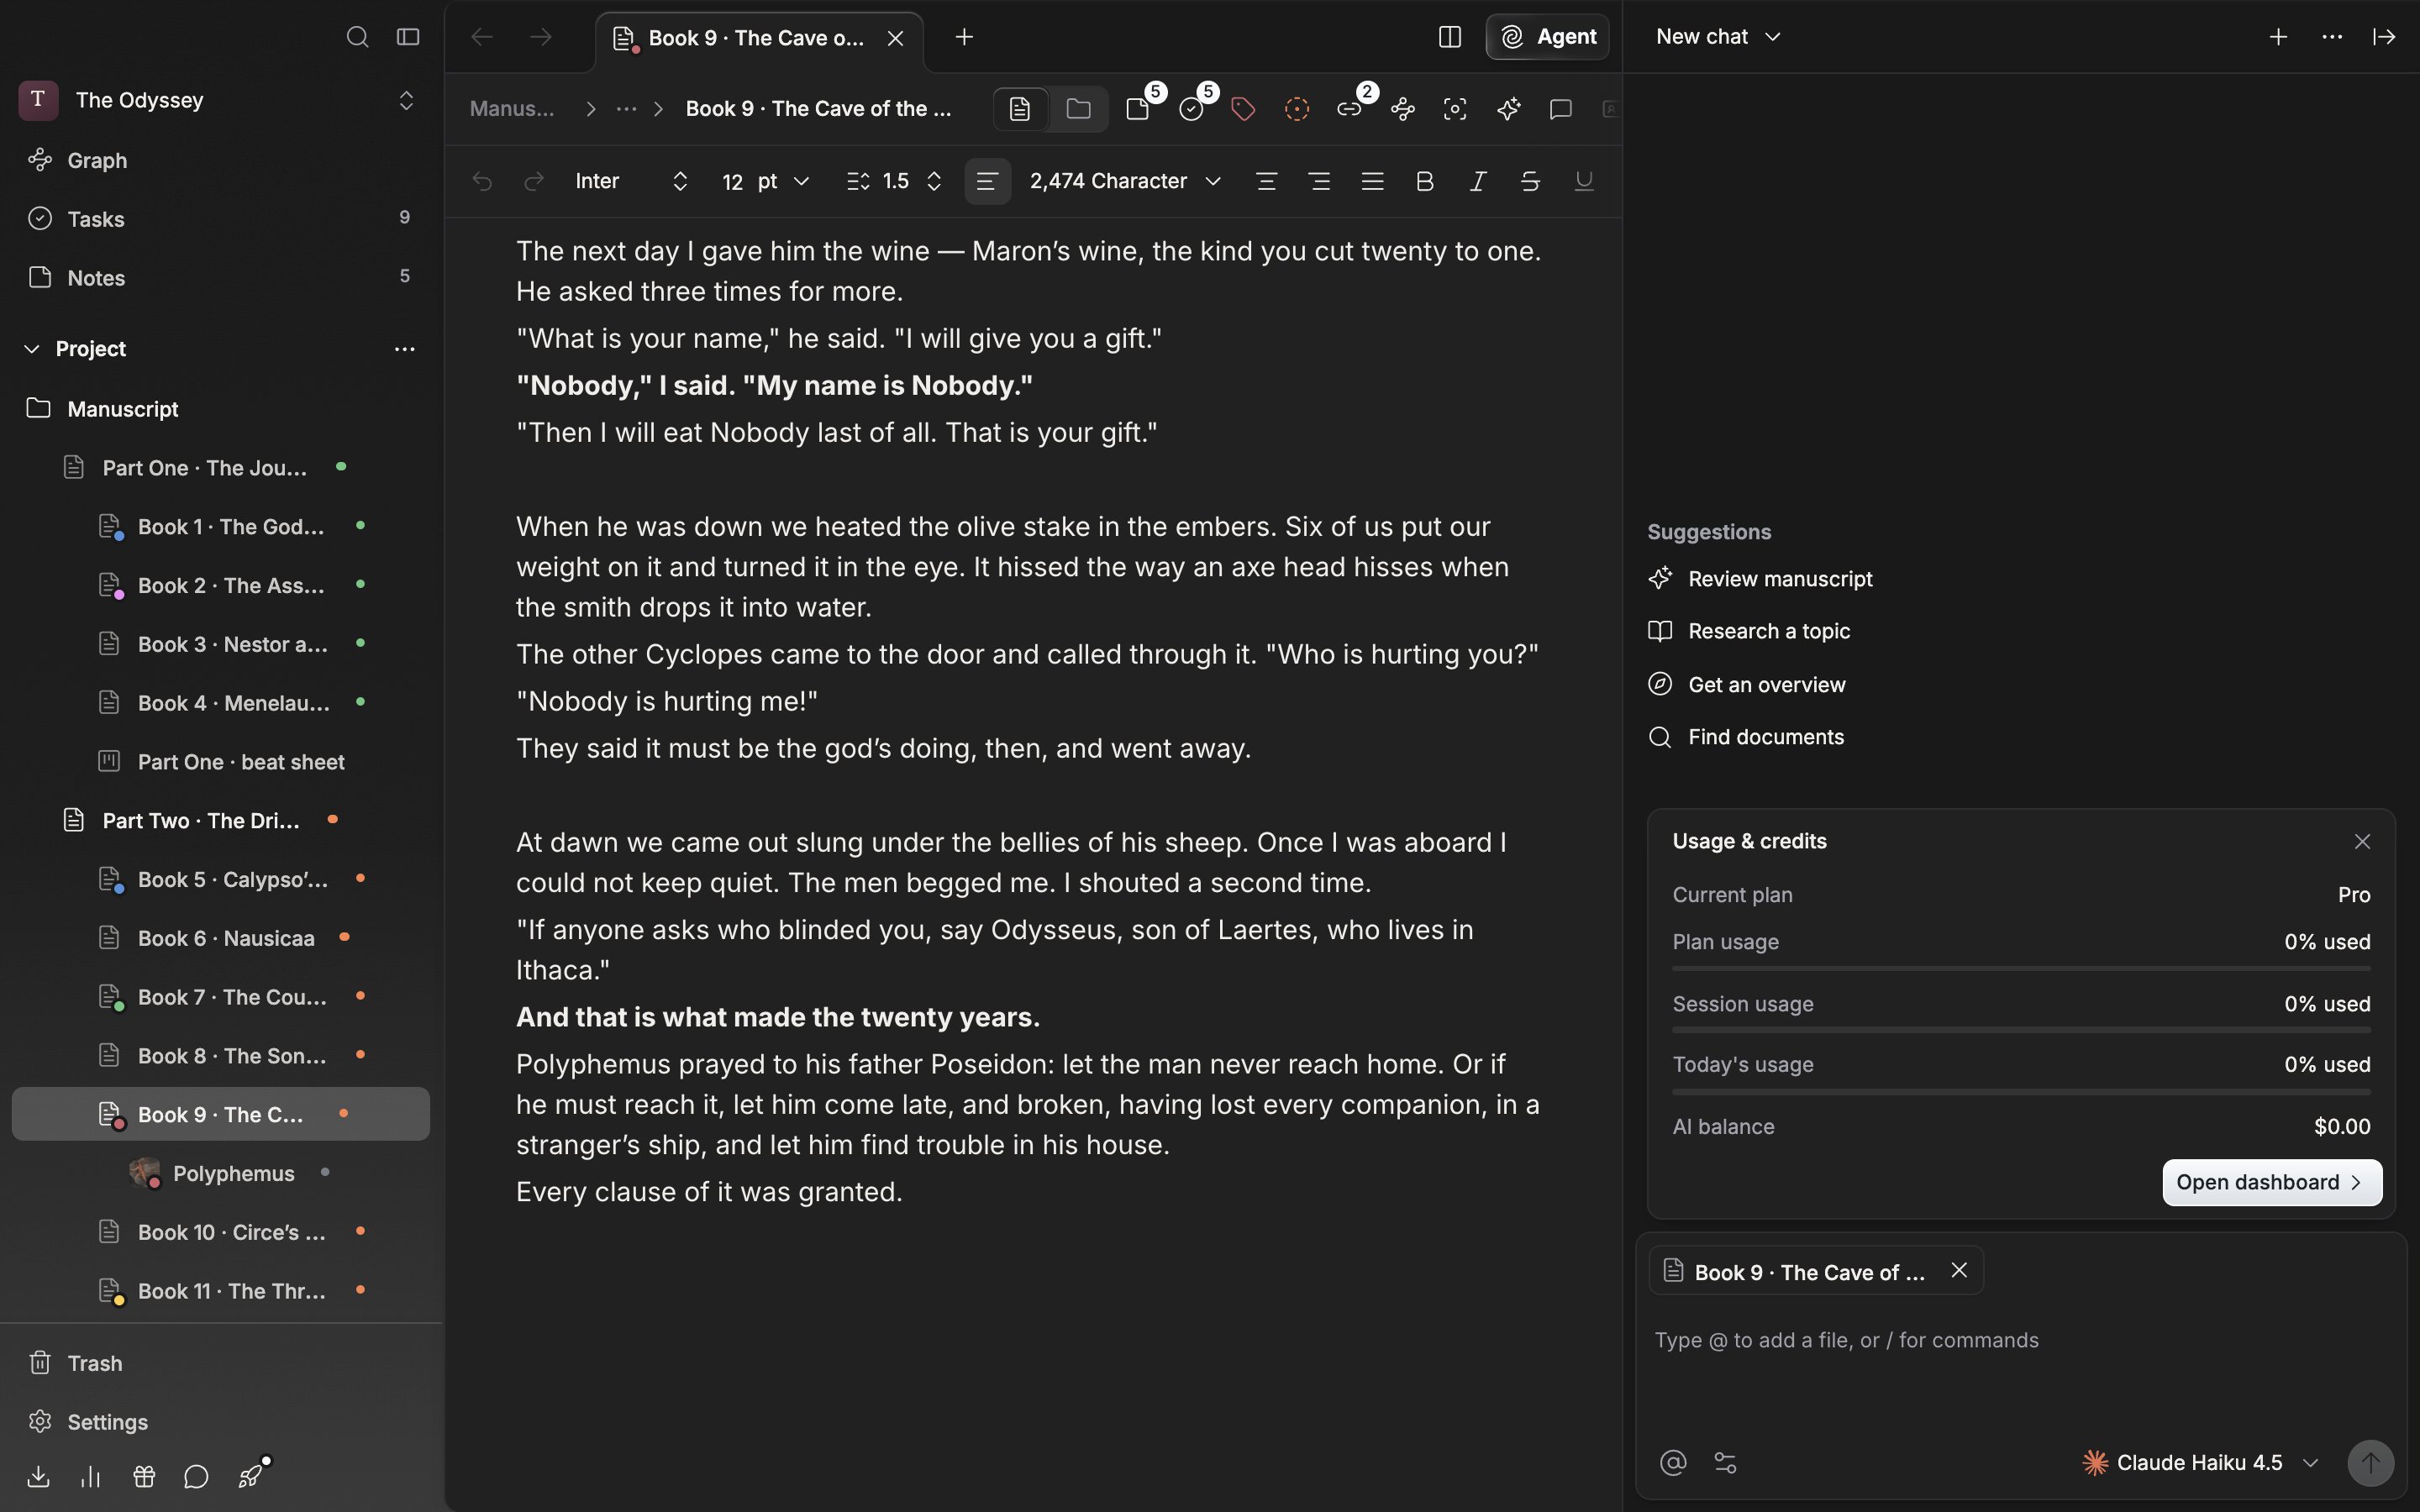Click the orange tag icon in the document toolbar
2420x1512 pixels.
click(1243, 109)
